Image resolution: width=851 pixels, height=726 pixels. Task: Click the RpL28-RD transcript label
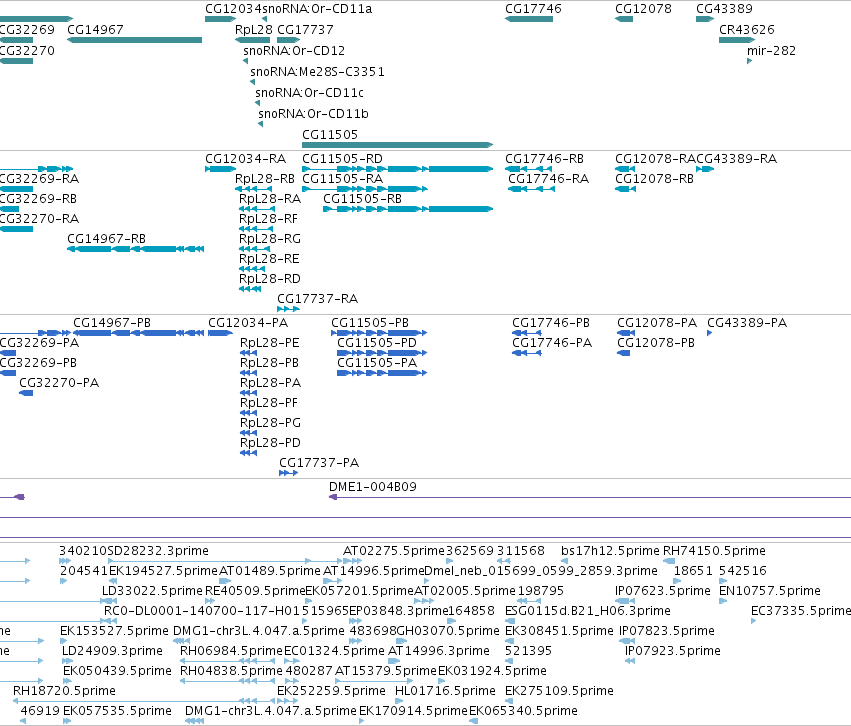point(270,279)
